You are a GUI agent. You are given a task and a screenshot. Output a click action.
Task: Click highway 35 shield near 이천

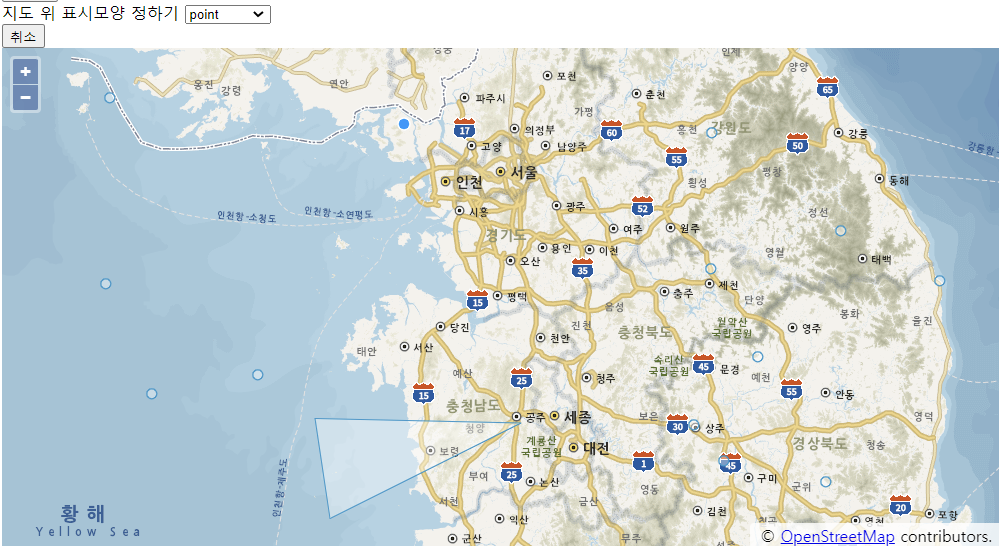582,268
